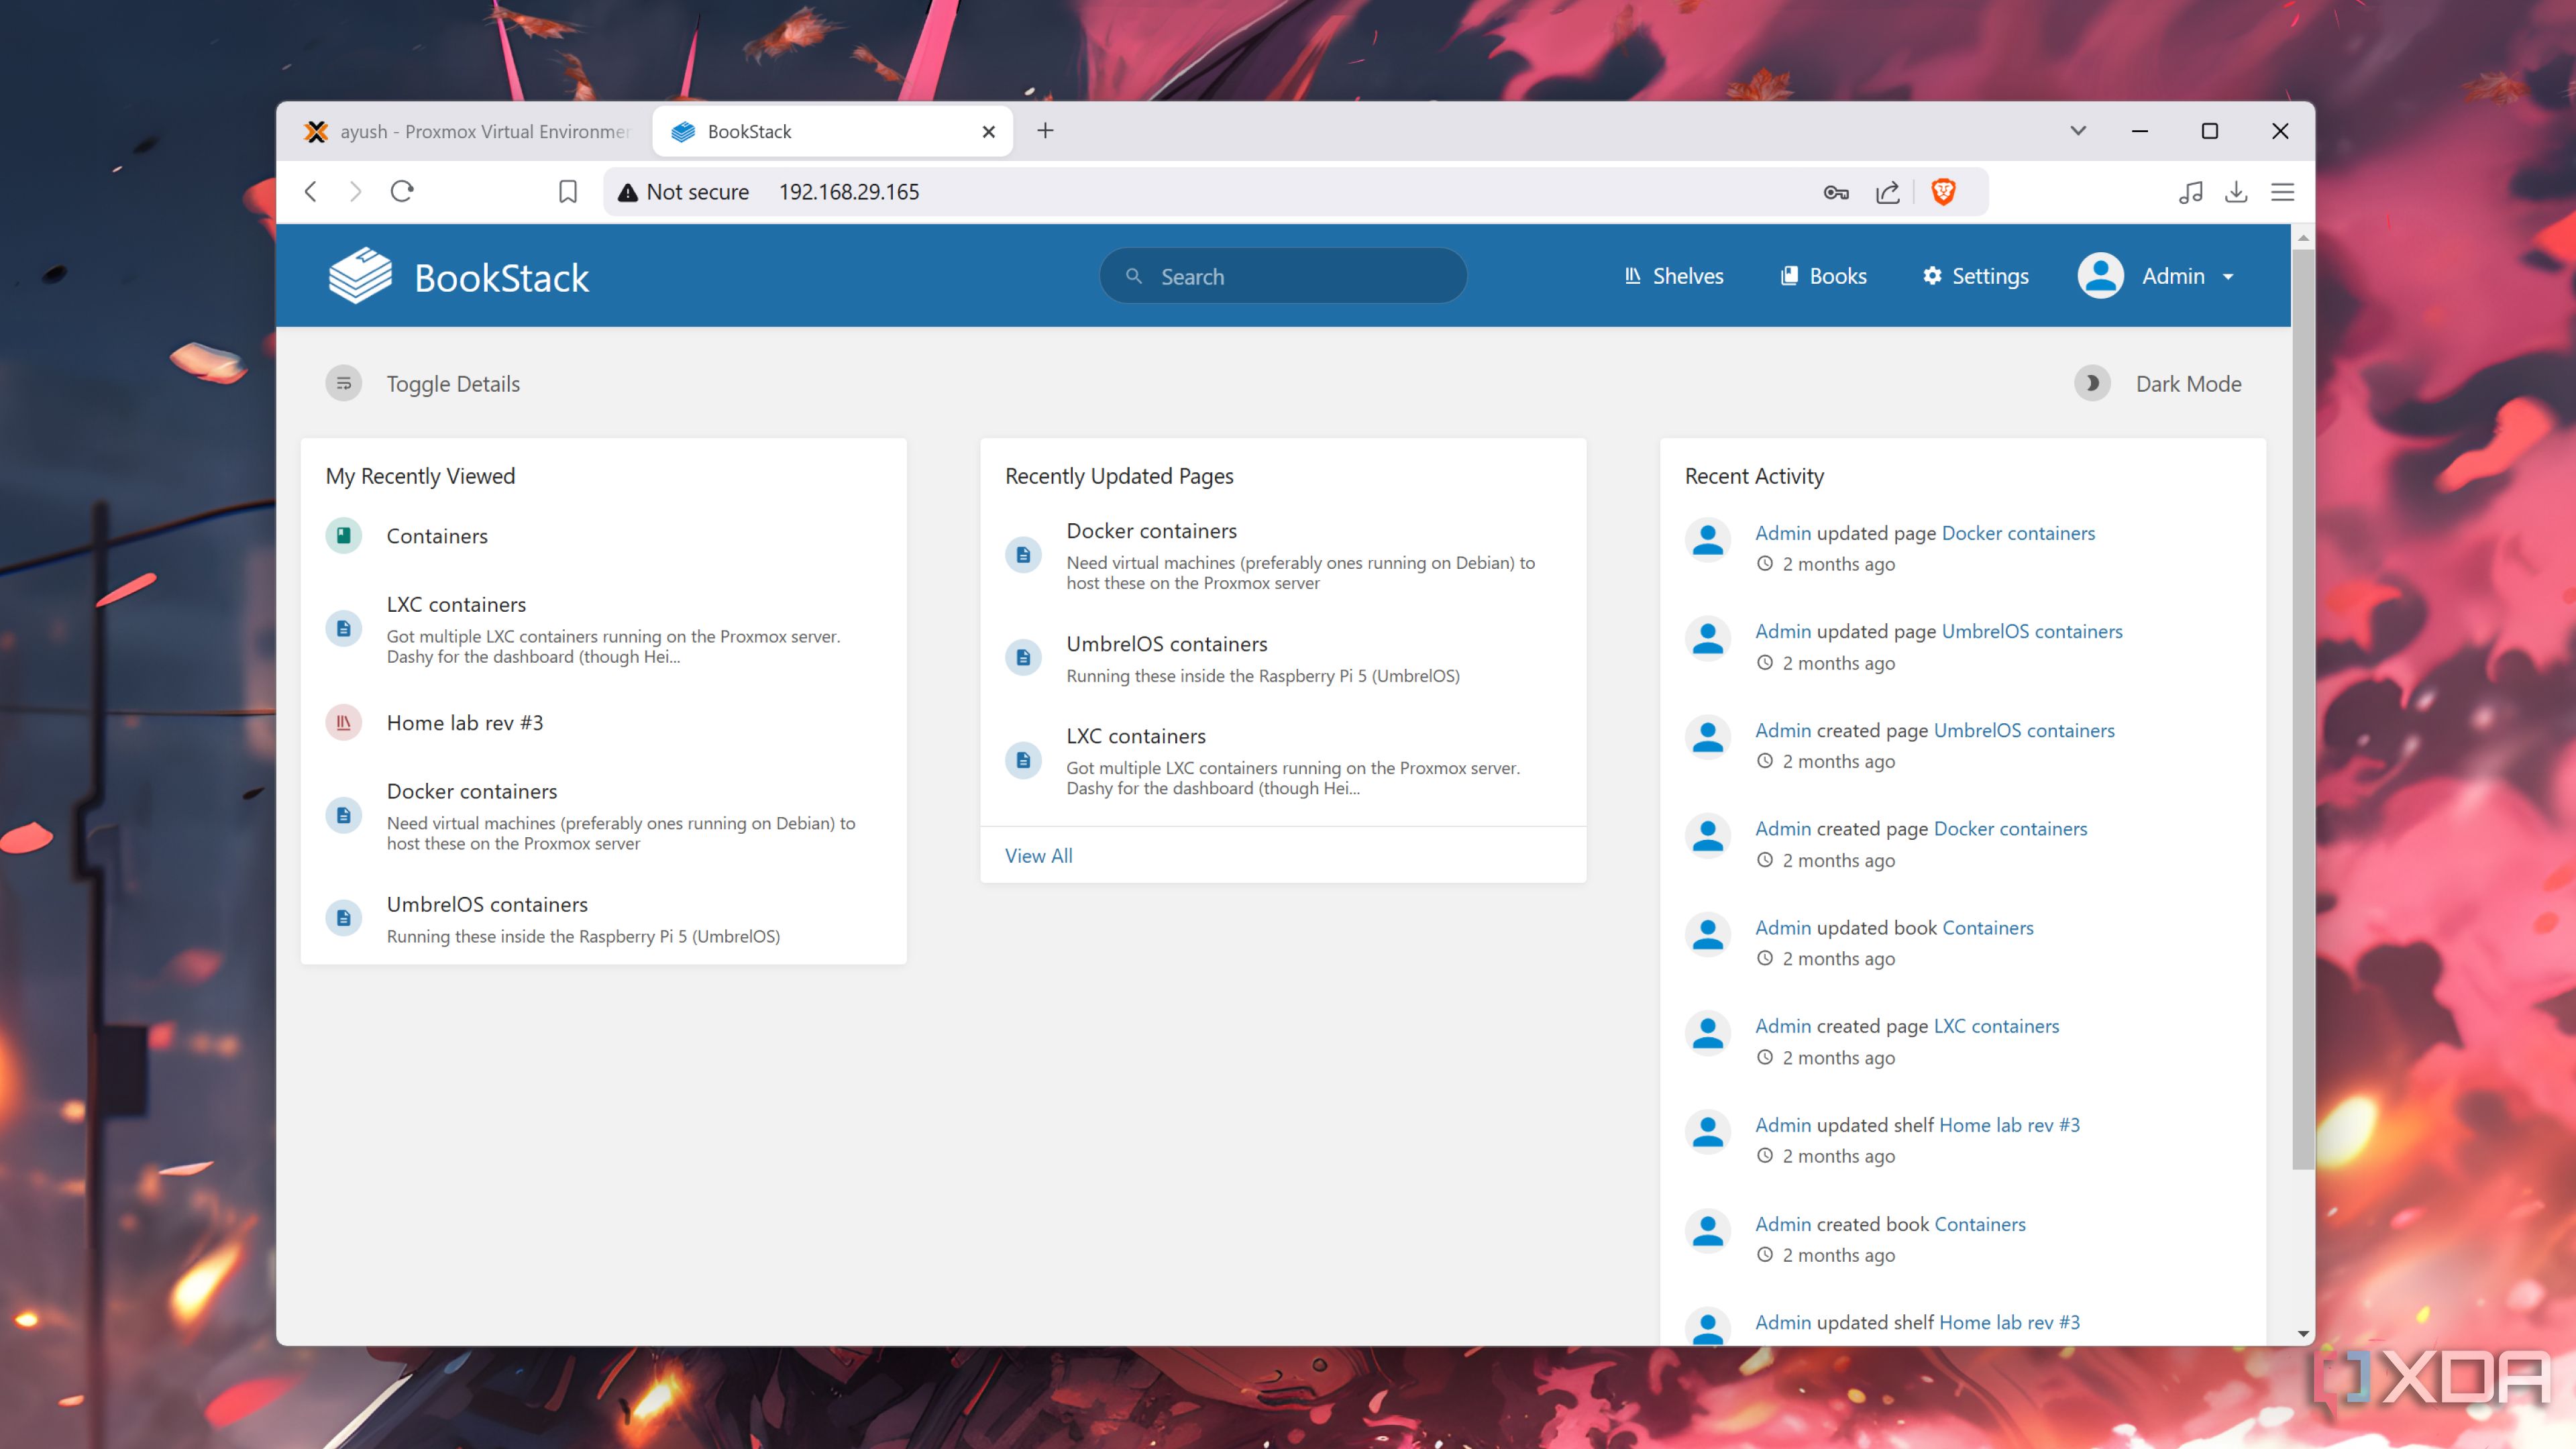
Task: Open Containers in My Recently Viewed
Action: coord(437,536)
